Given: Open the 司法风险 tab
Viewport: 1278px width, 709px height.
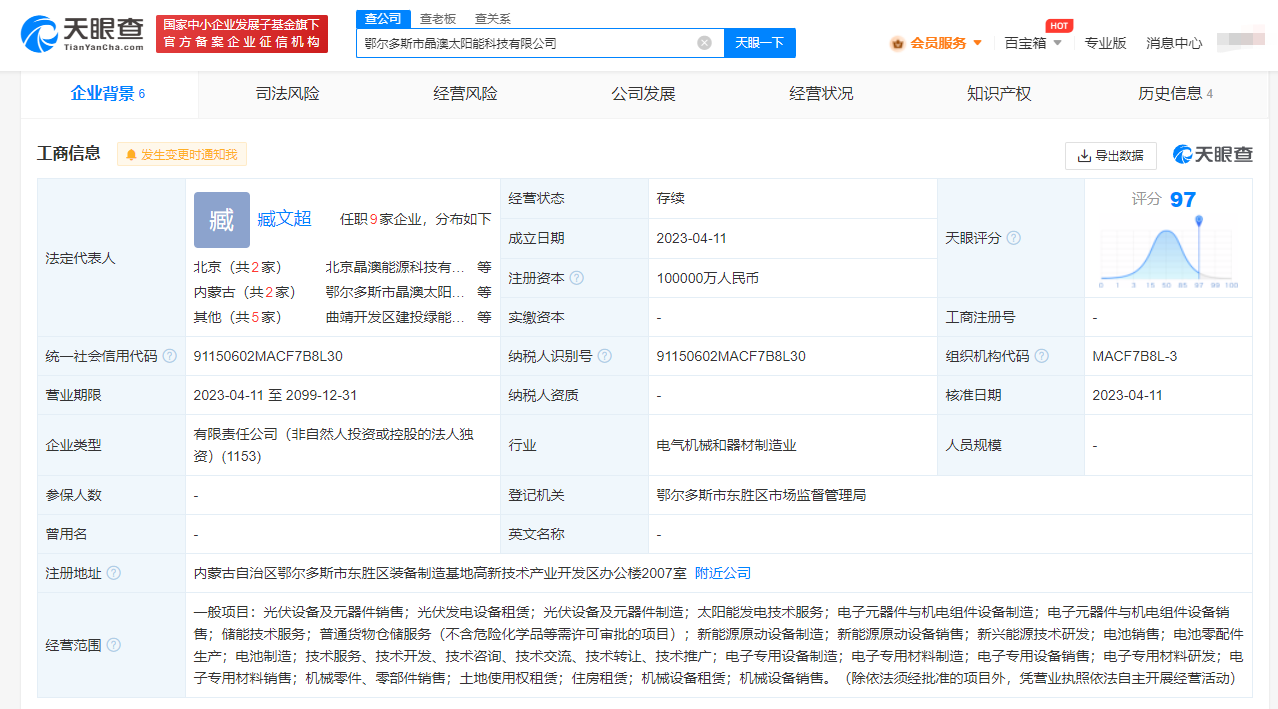Looking at the screenshot, I should pos(288,94).
